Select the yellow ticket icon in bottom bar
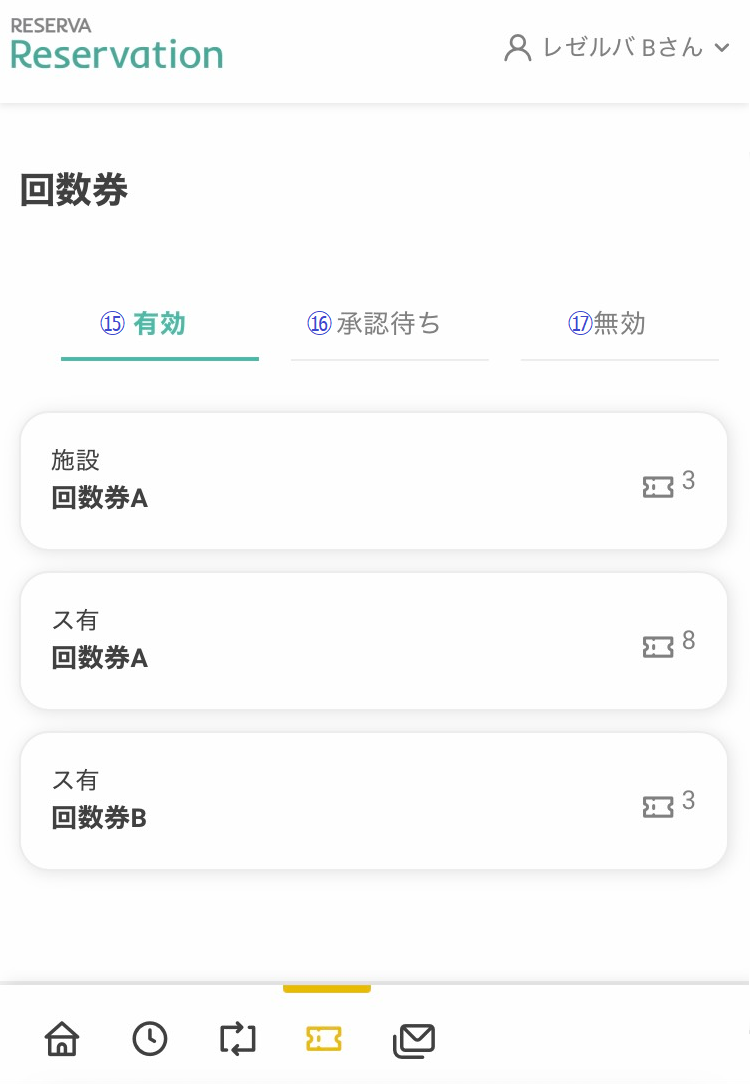The image size is (750, 1084). click(324, 1038)
